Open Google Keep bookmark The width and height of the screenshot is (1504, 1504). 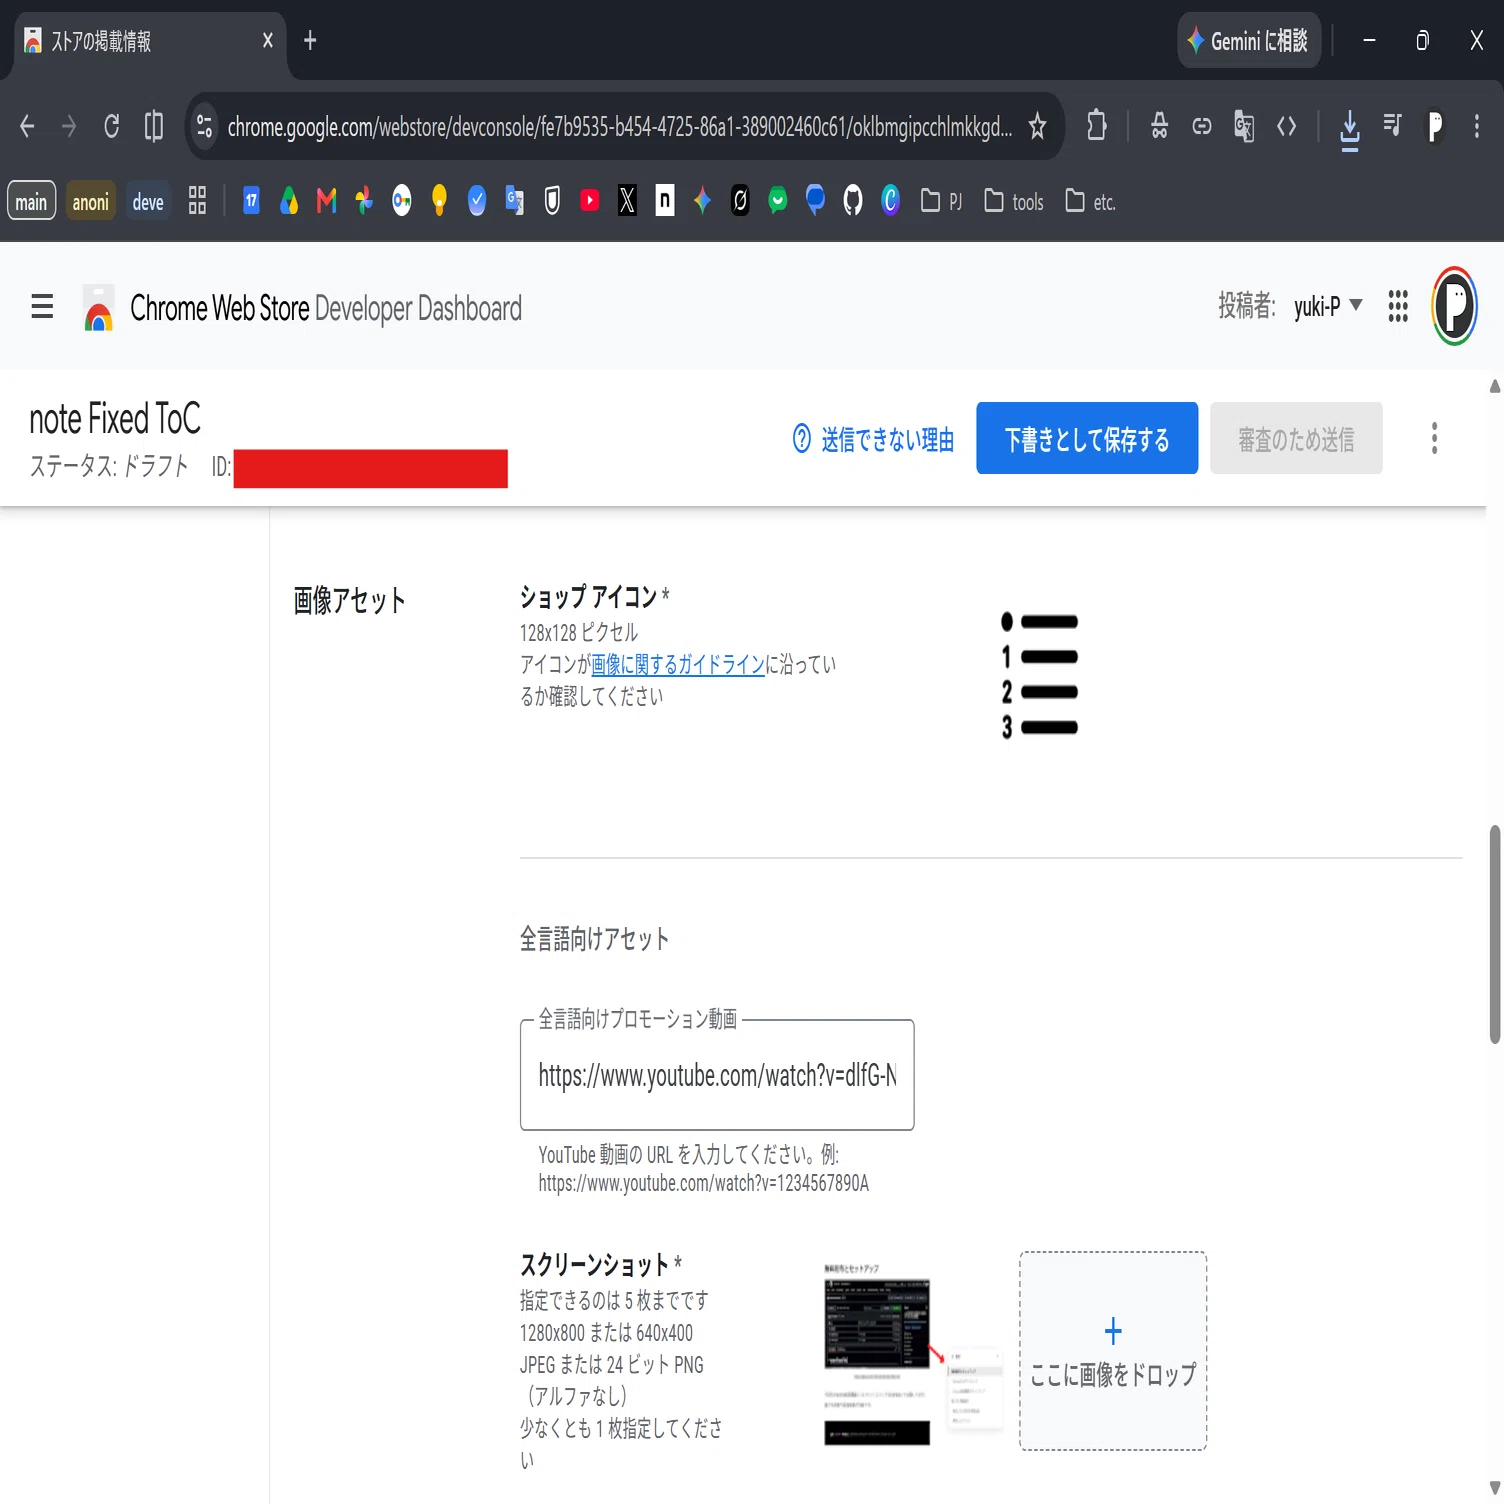pos(439,201)
